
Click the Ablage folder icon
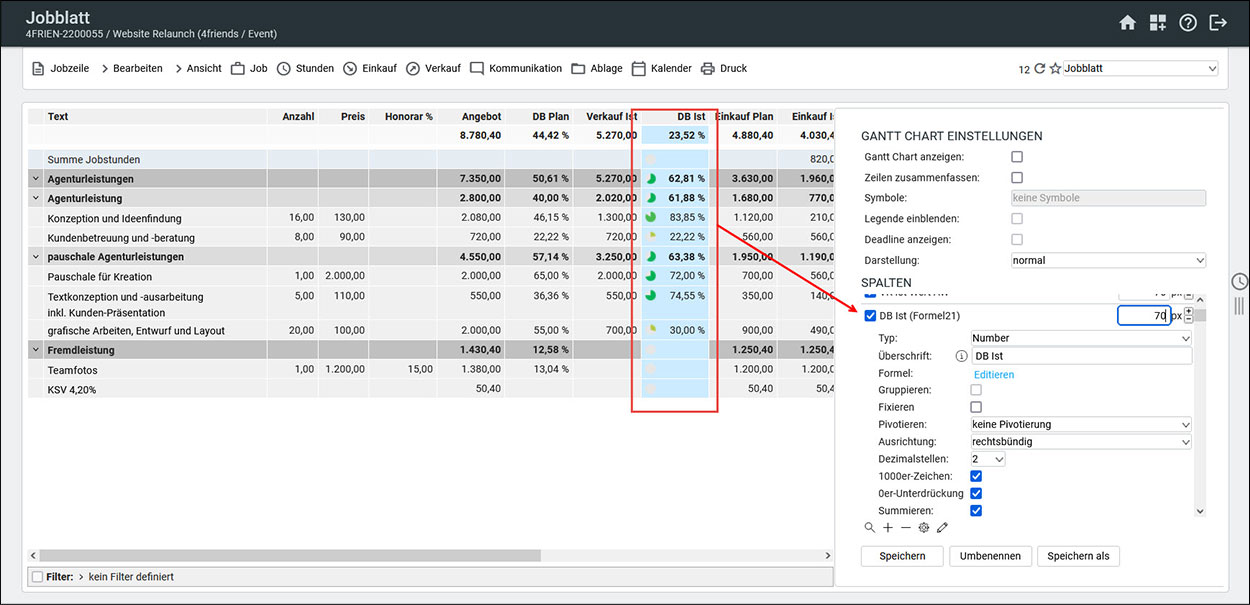click(579, 69)
